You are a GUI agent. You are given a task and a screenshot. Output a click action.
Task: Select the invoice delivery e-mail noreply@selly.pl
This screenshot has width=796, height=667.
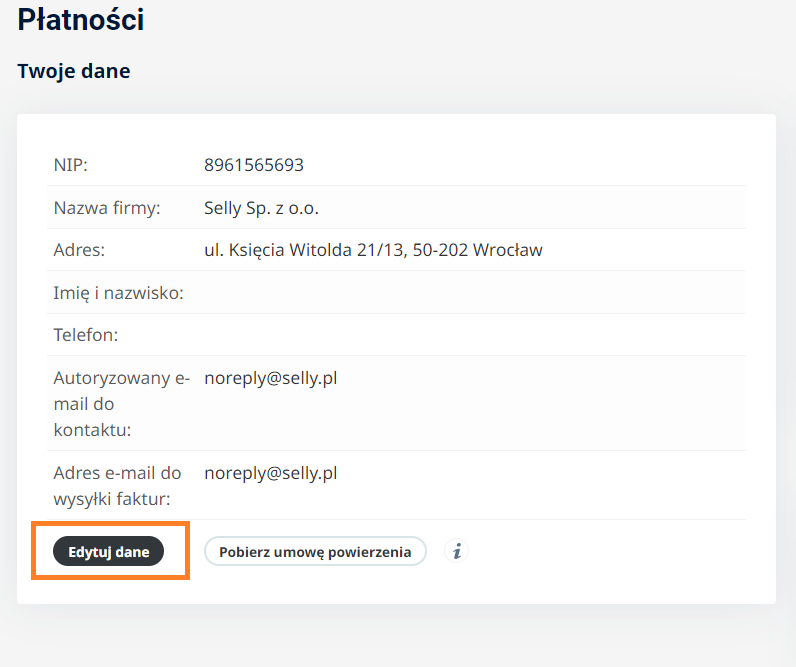[270, 473]
